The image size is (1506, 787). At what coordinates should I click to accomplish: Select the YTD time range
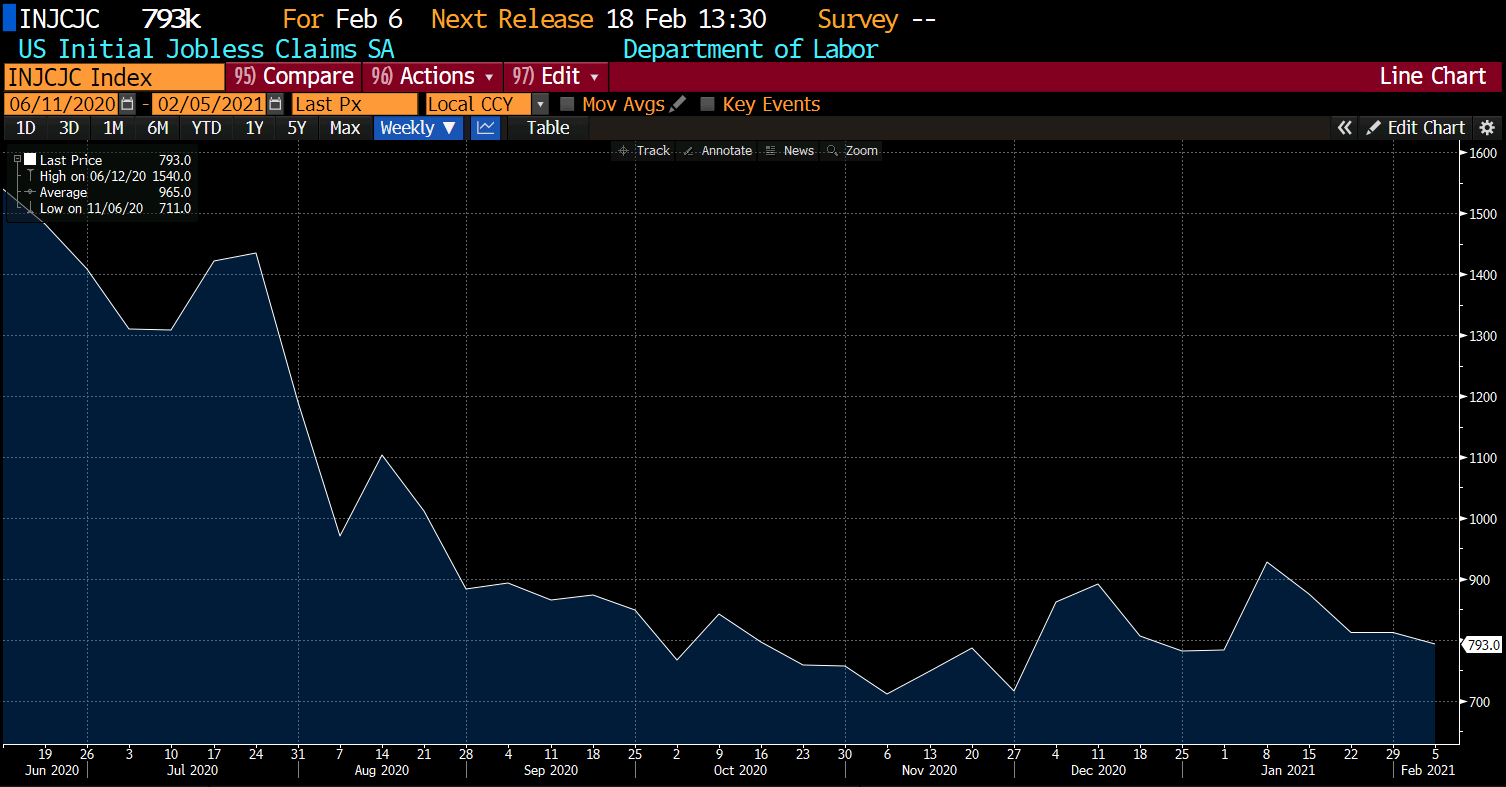(206, 128)
